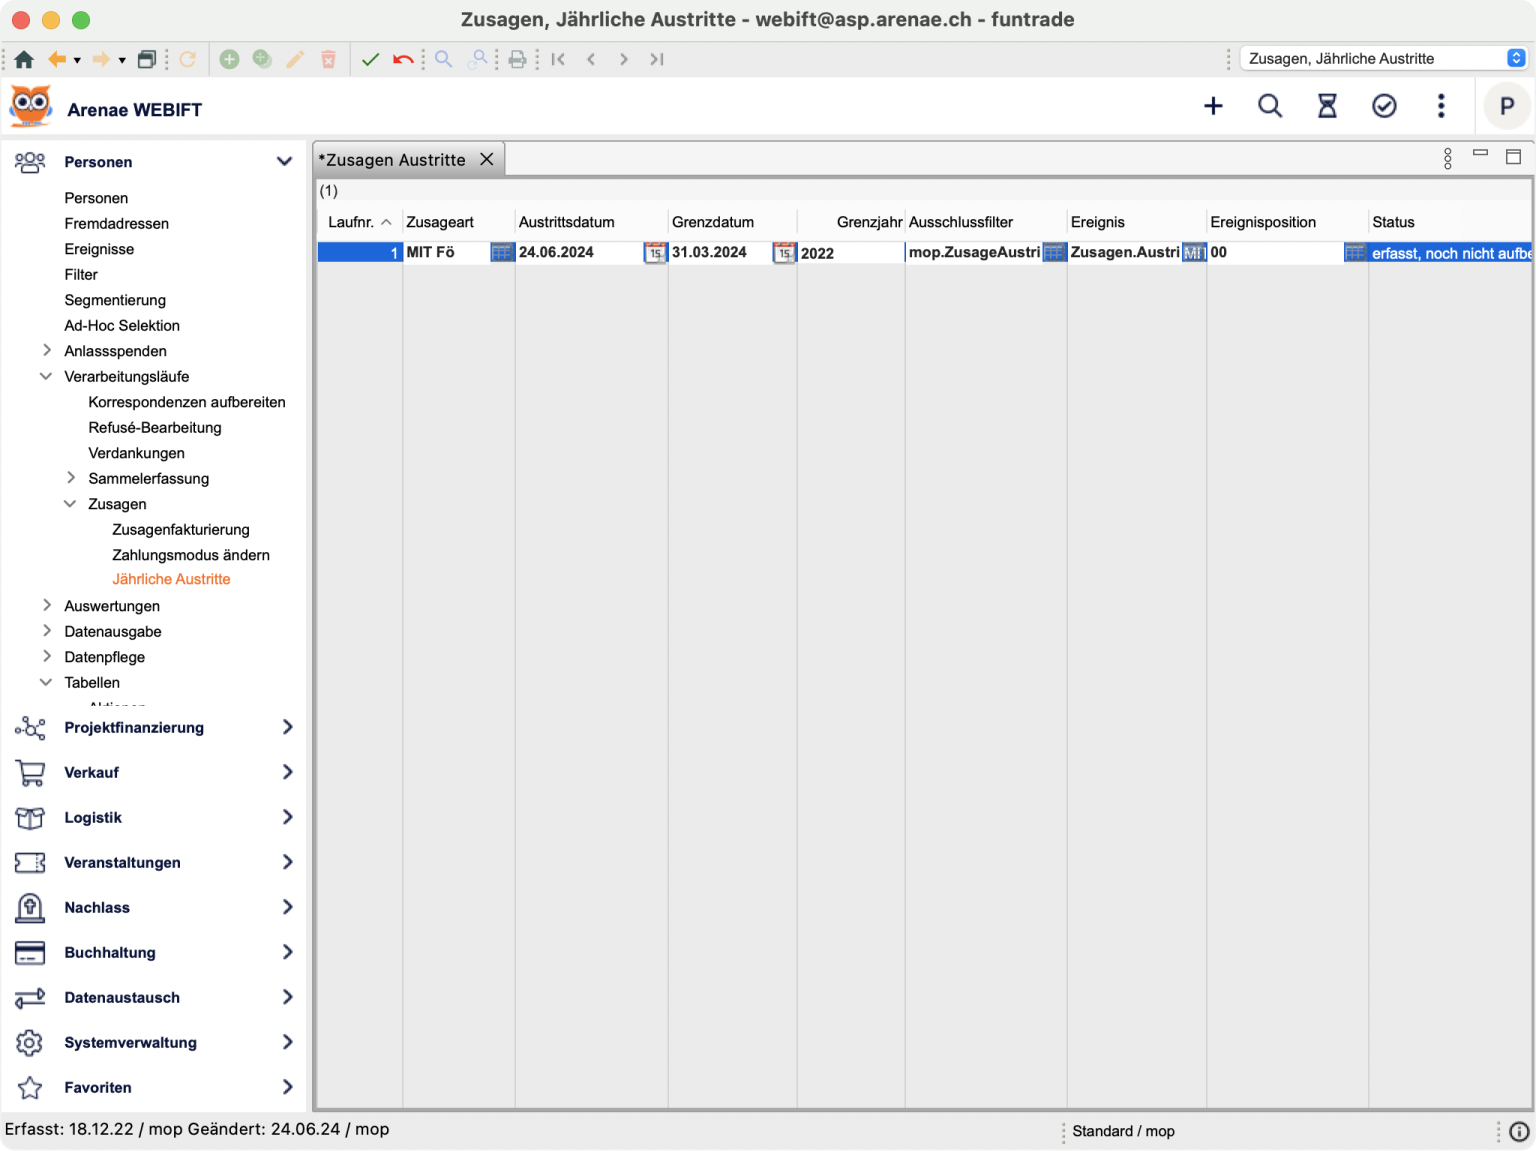Open the Zusagen, Jährliche Austritte dropdown
1536x1151 pixels.
(1385, 59)
